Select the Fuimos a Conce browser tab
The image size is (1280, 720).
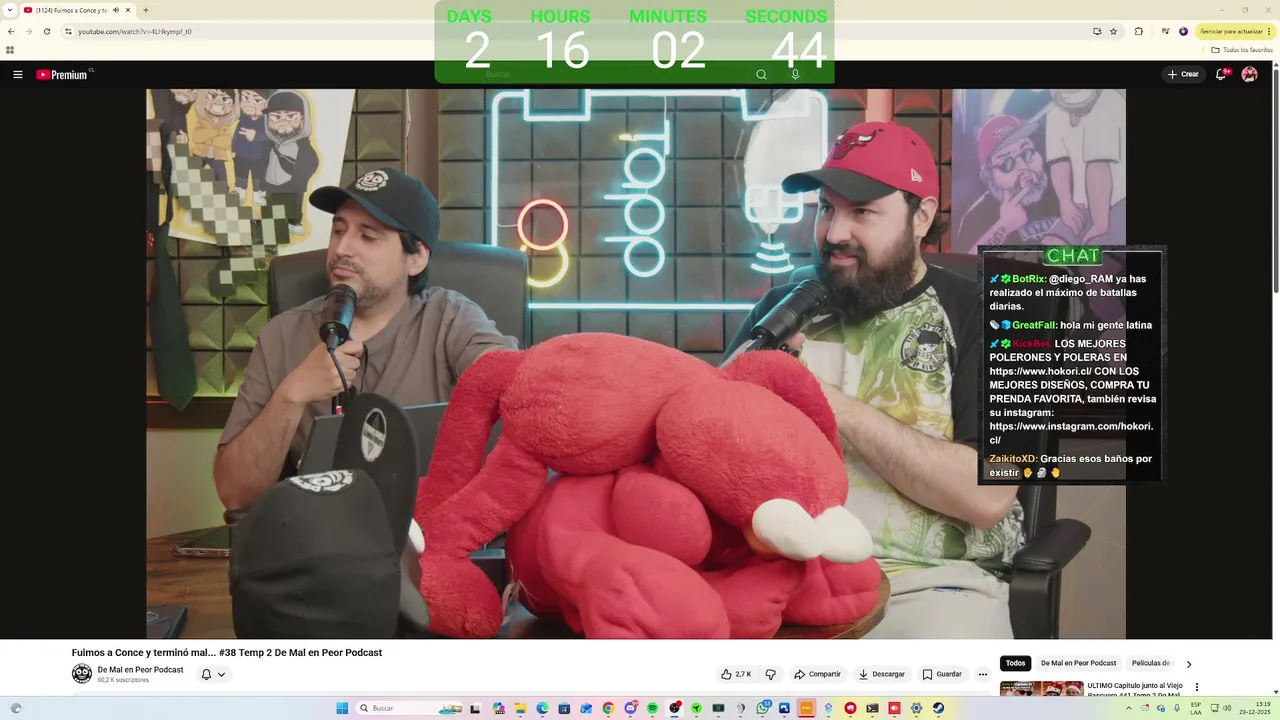pyautogui.click(x=78, y=10)
